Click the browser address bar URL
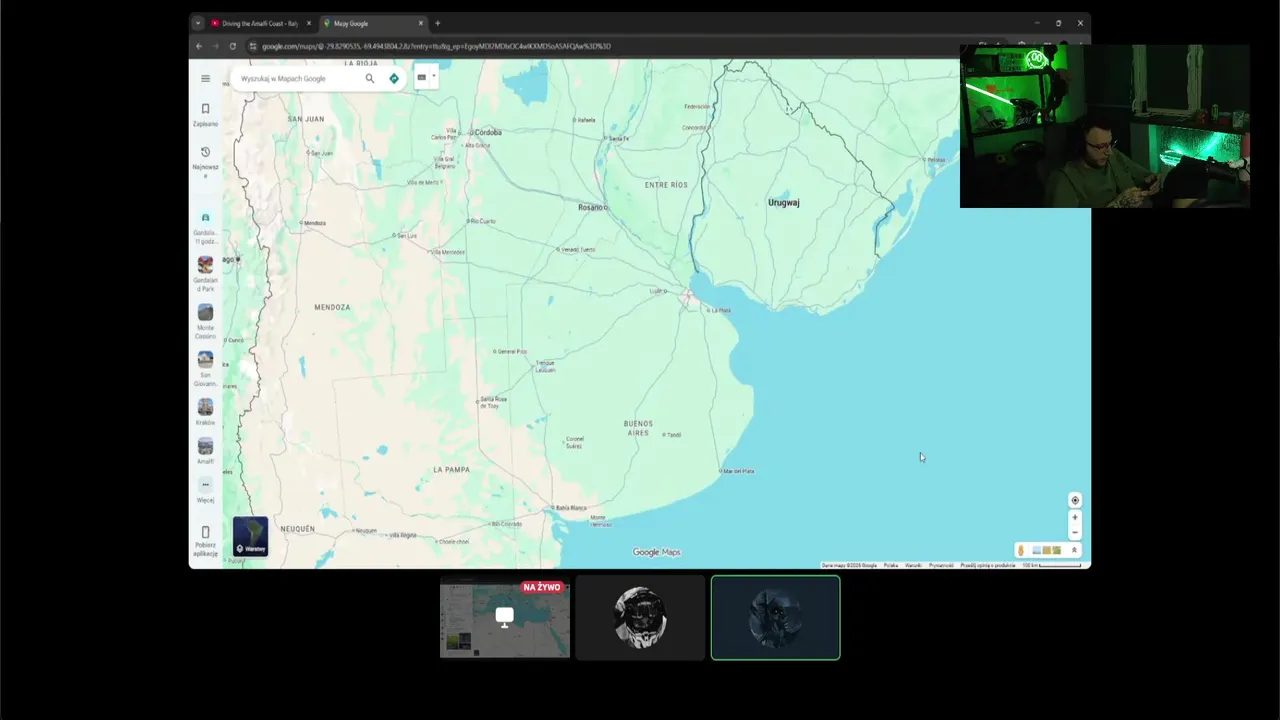This screenshot has height=720, width=1280. [436, 46]
